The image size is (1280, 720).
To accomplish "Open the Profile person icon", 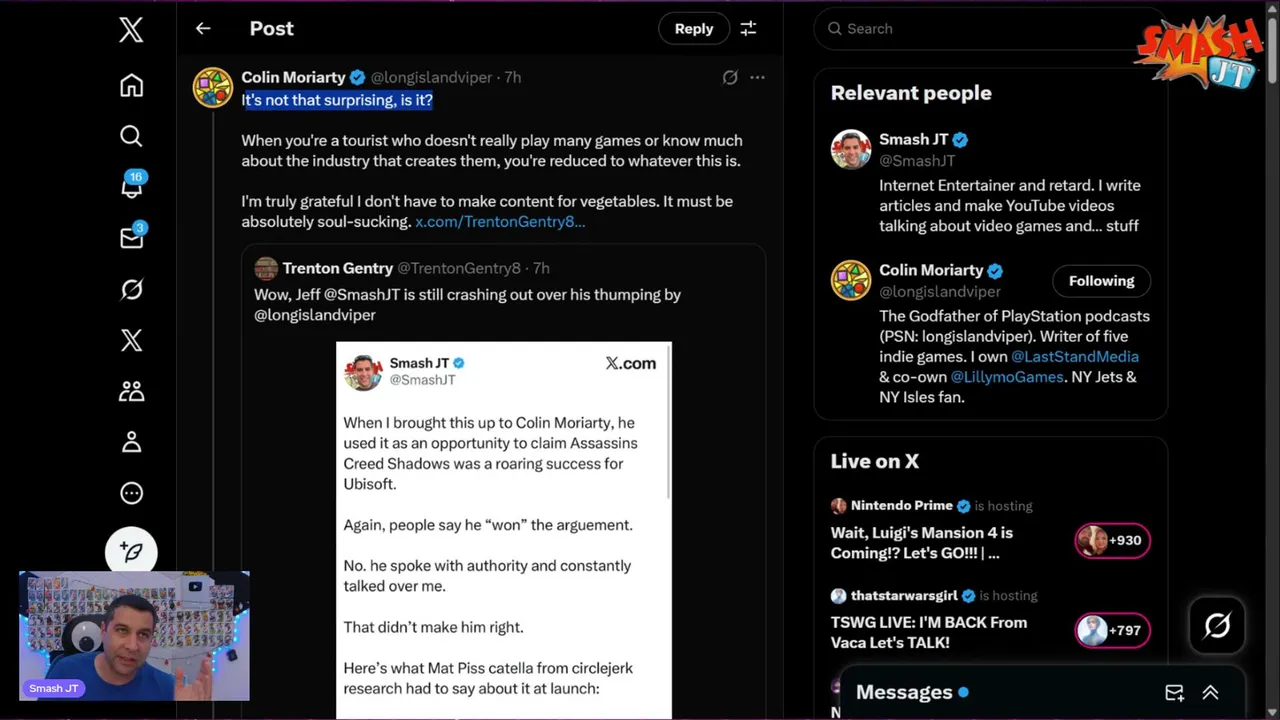I will 131,442.
